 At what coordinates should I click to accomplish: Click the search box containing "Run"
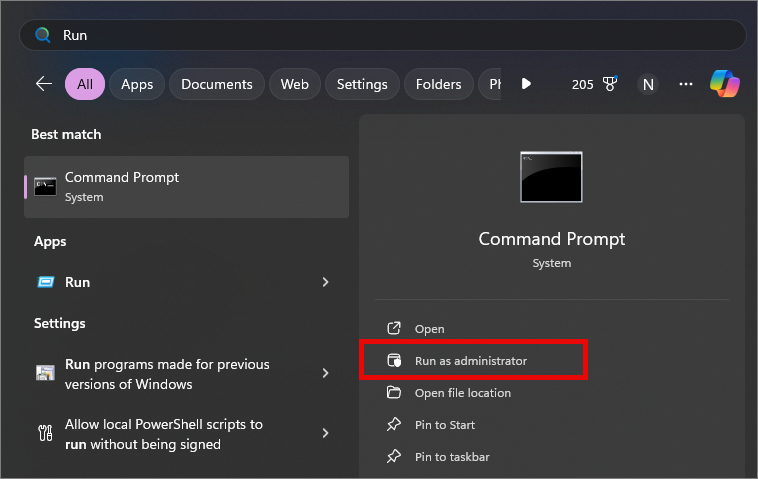coord(382,35)
